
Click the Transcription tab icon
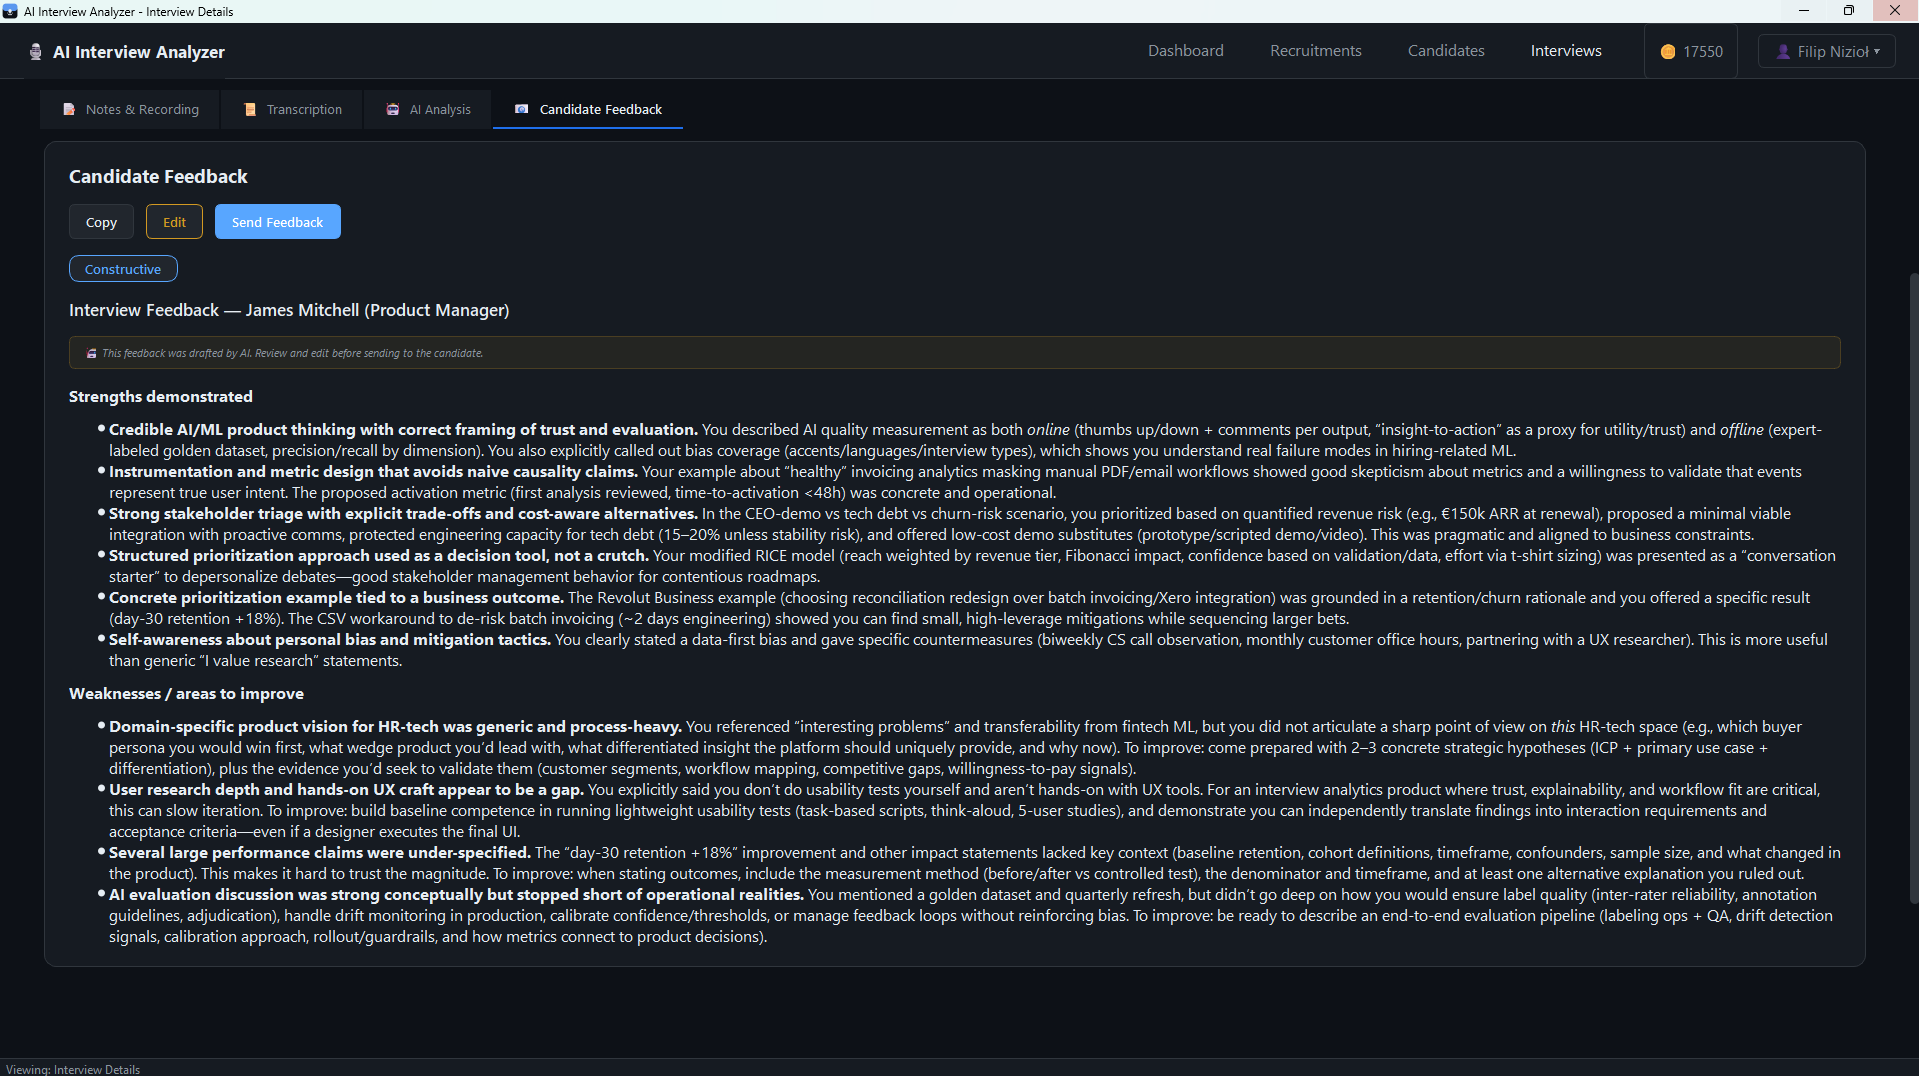pyautogui.click(x=250, y=110)
